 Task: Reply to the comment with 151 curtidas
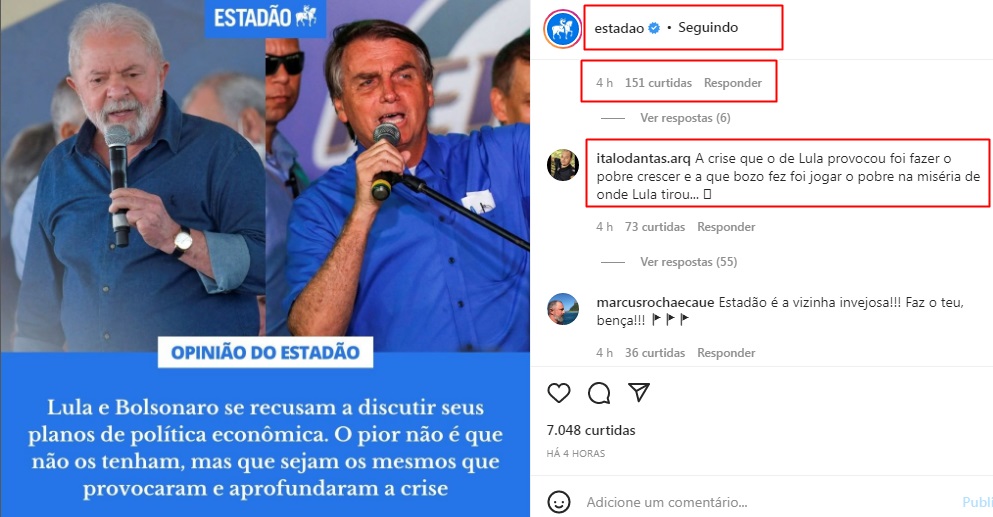click(x=733, y=83)
